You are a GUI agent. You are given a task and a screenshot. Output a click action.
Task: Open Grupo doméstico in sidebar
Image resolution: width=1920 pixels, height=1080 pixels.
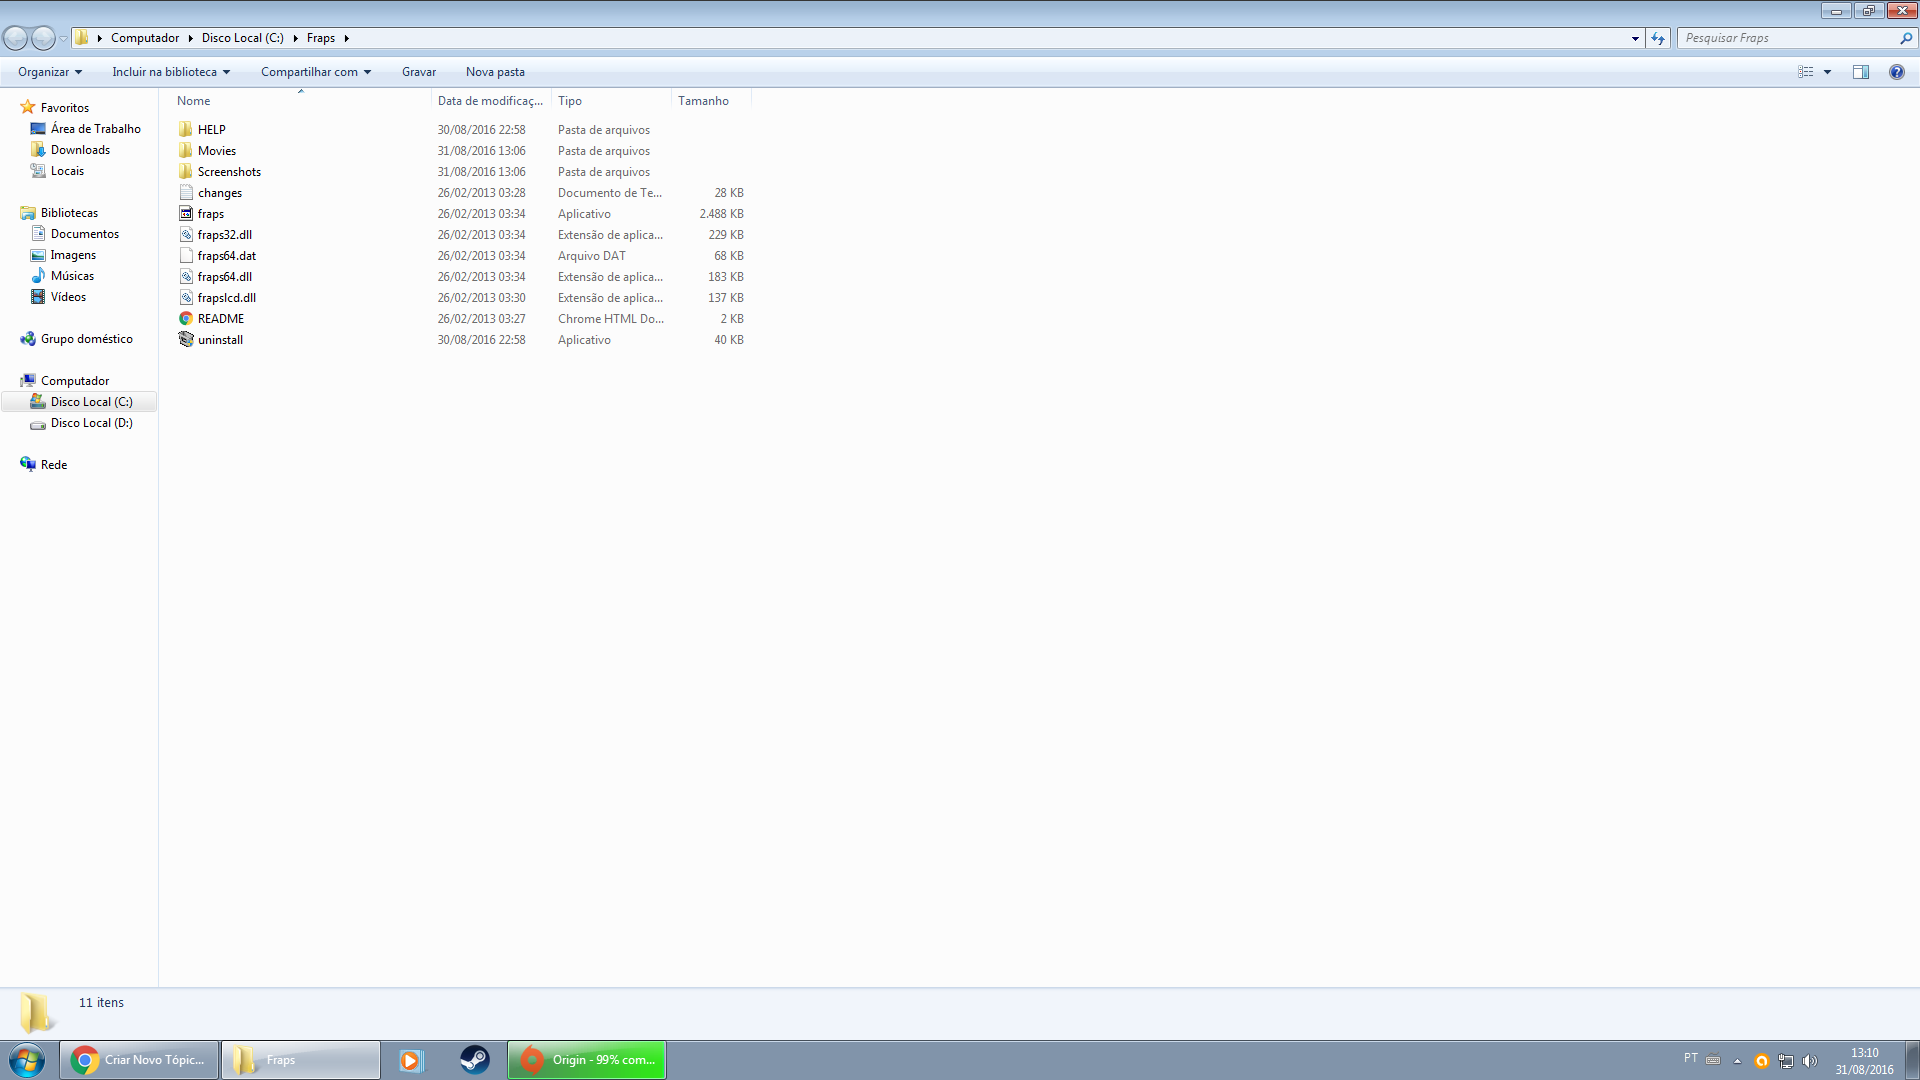point(86,338)
